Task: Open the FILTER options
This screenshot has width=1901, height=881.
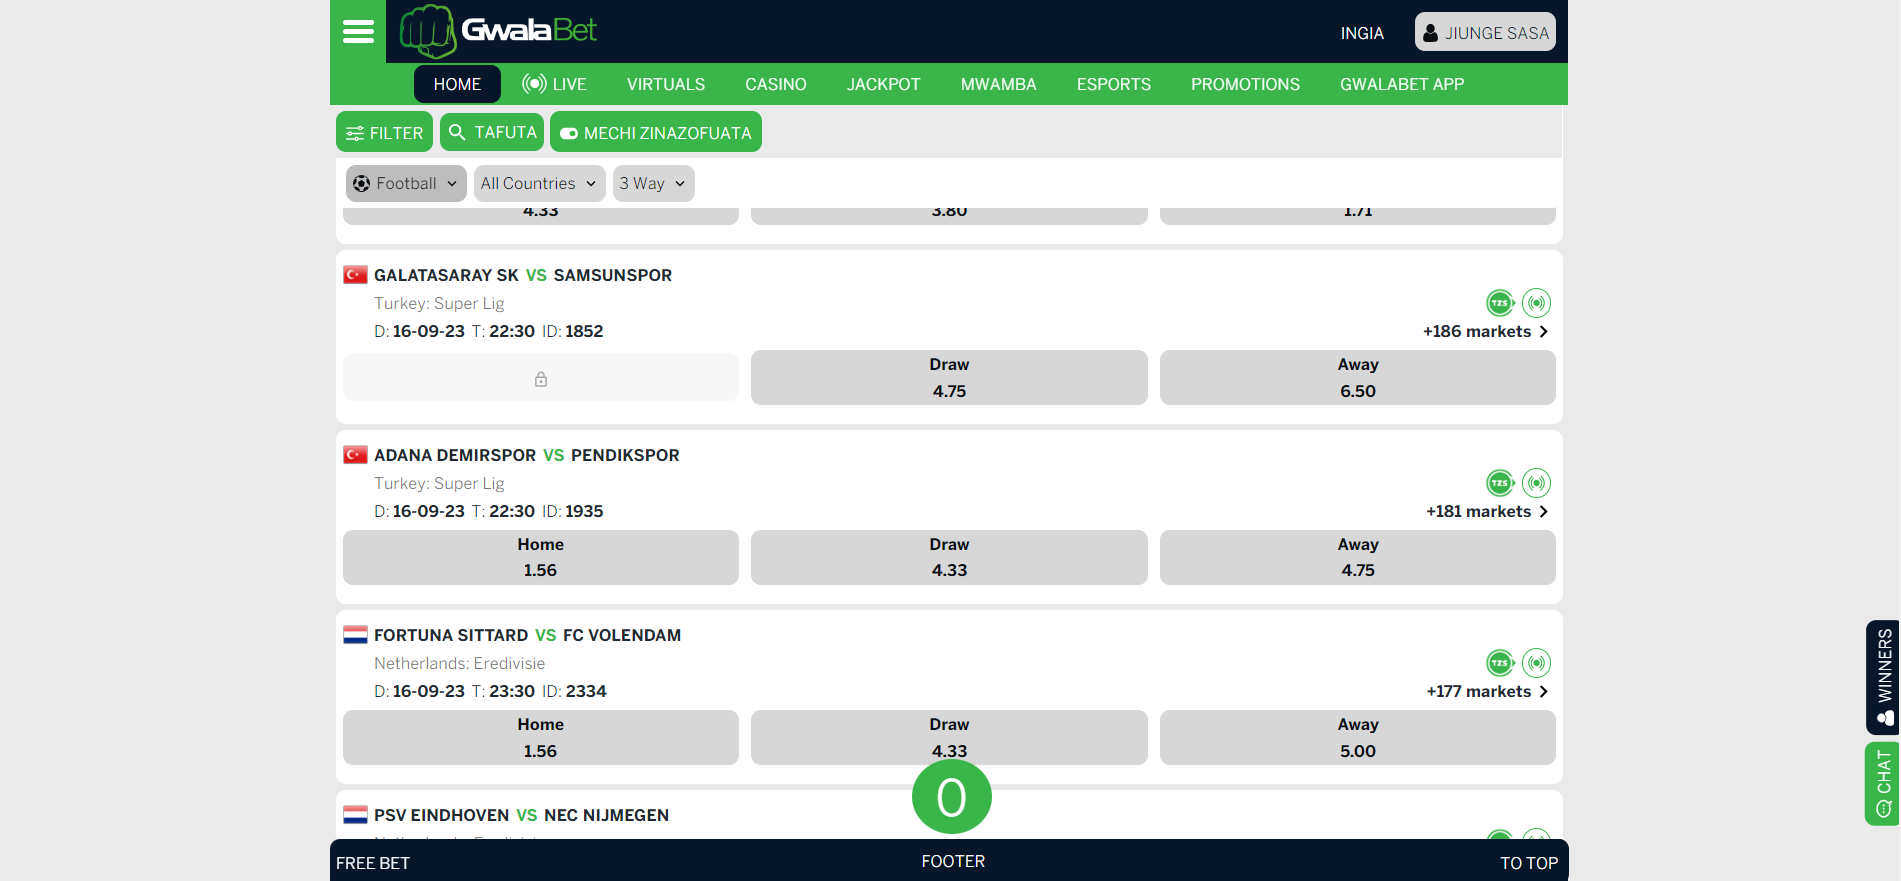Action: pyautogui.click(x=384, y=132)
